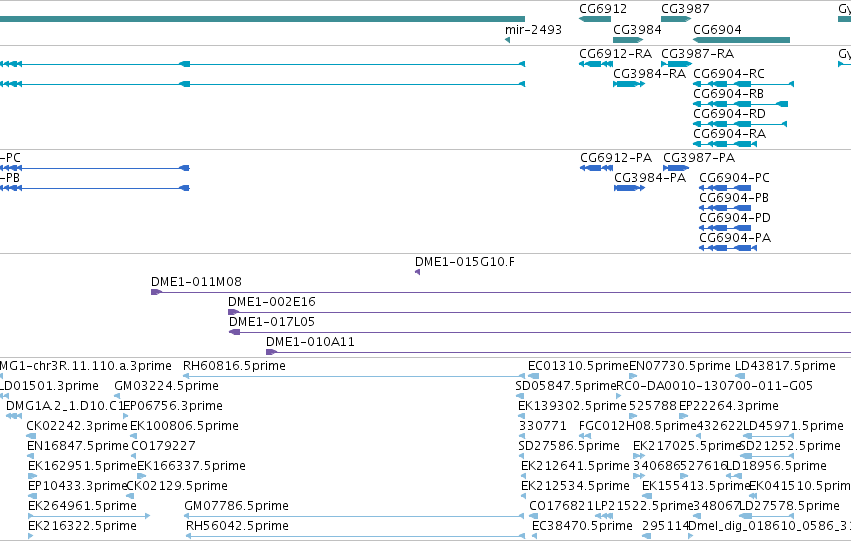Select the EK166337.5prime EST
The image size is (851, 541).
pos(192,467)
